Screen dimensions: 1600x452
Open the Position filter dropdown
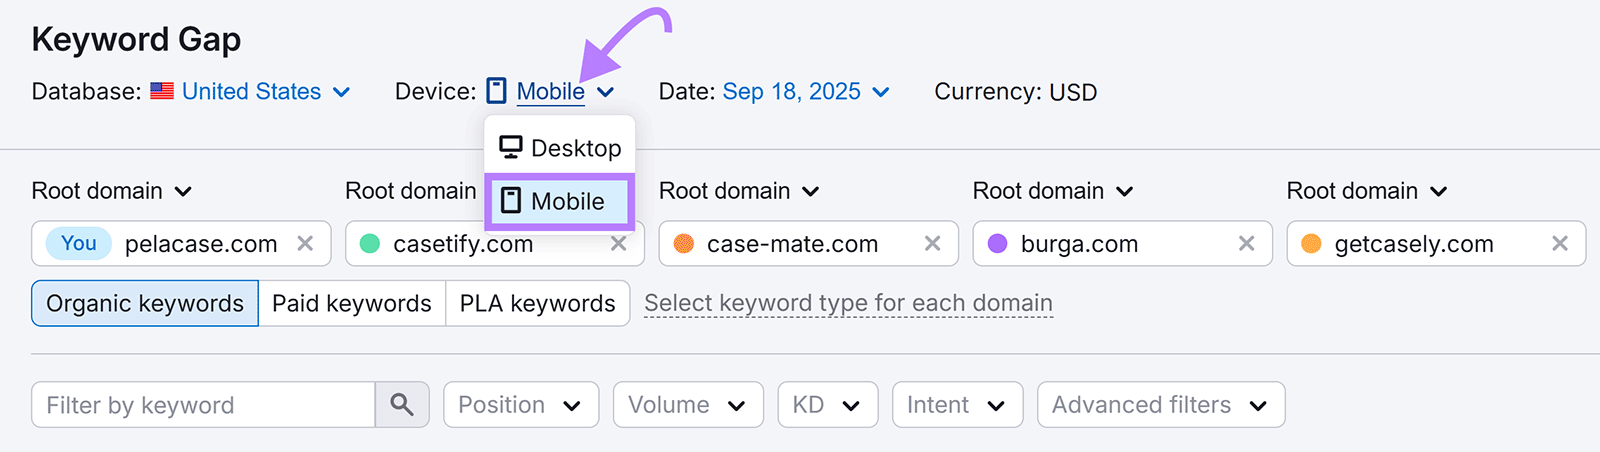click(x=520, y=405)
